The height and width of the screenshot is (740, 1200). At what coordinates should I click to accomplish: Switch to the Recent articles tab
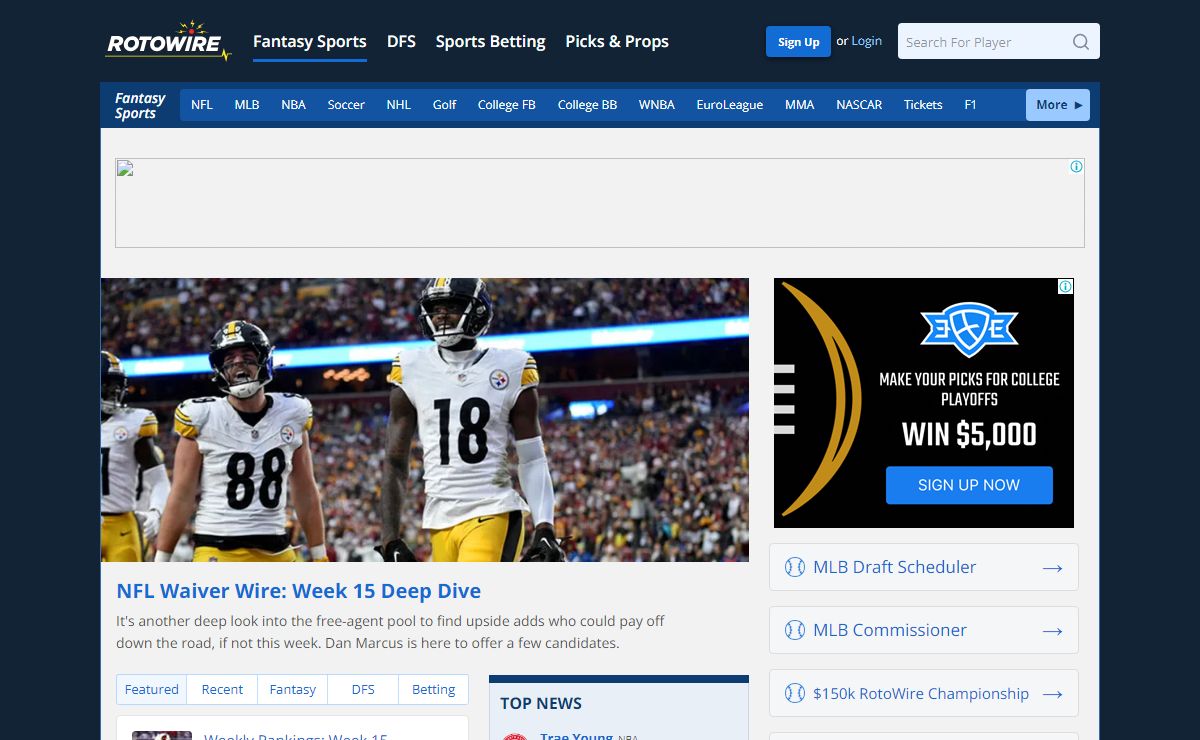pyautogui.click(x=222, y=690)
